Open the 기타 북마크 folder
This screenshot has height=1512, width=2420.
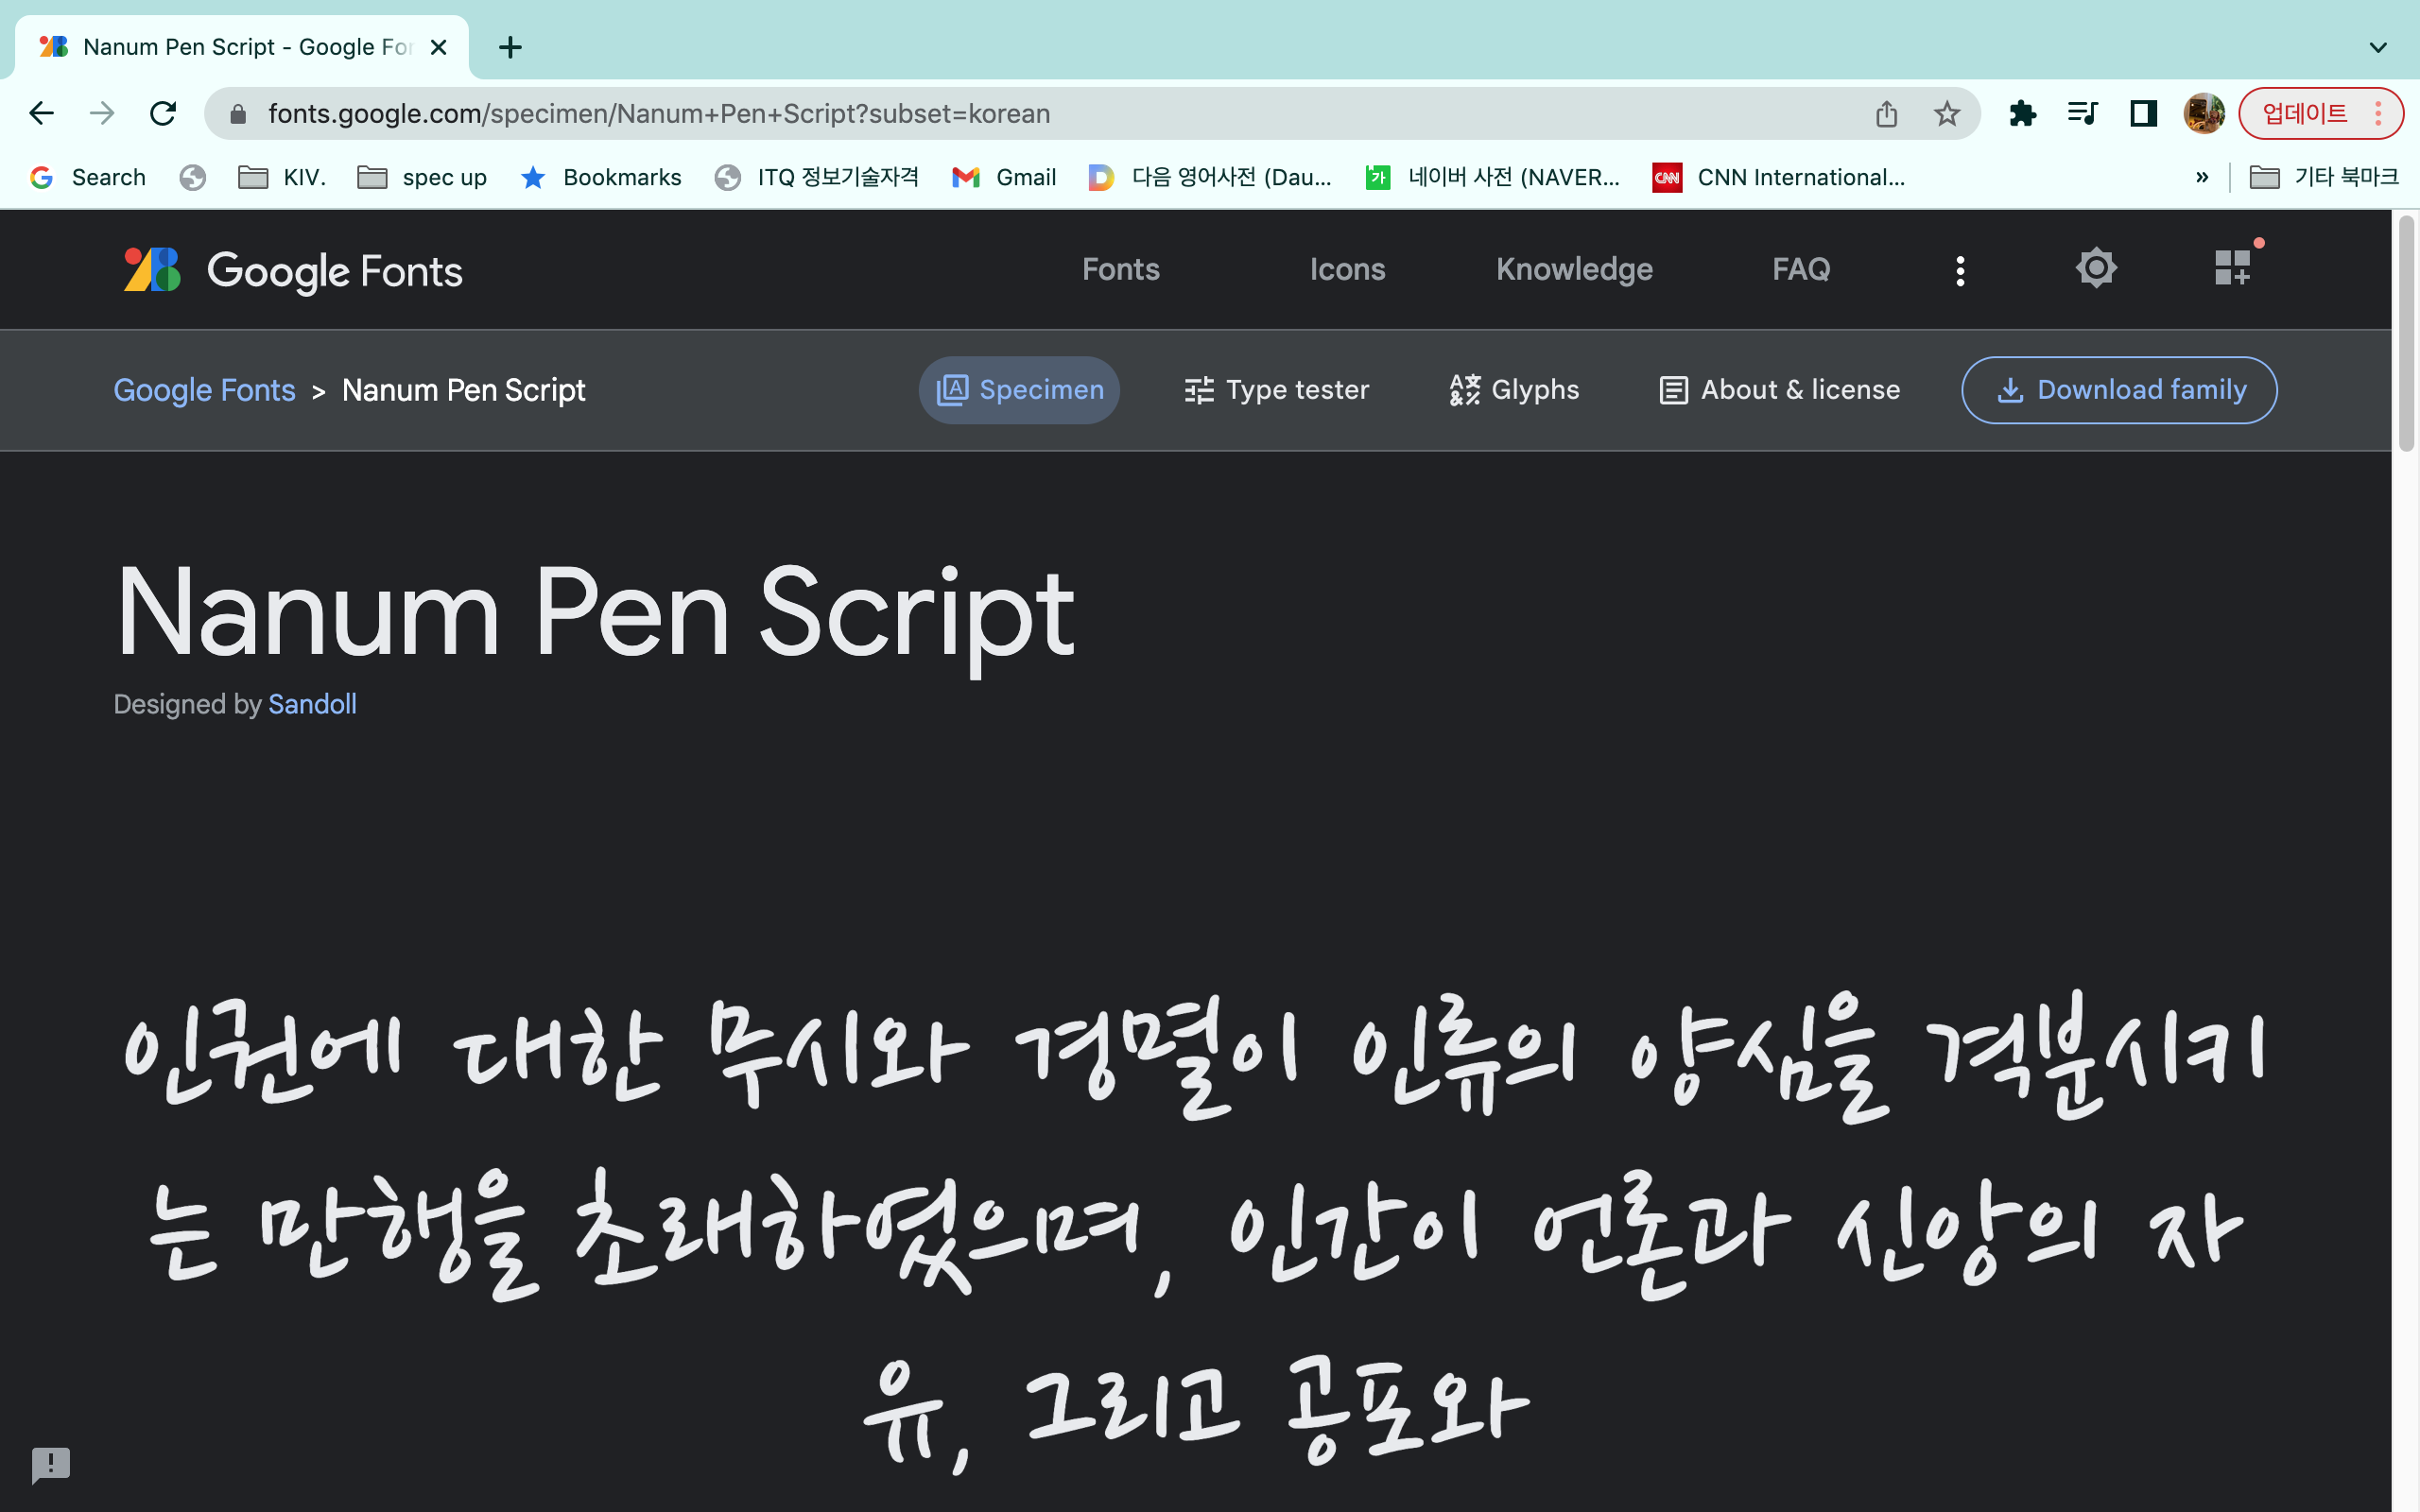click(x=2323, y=177)
